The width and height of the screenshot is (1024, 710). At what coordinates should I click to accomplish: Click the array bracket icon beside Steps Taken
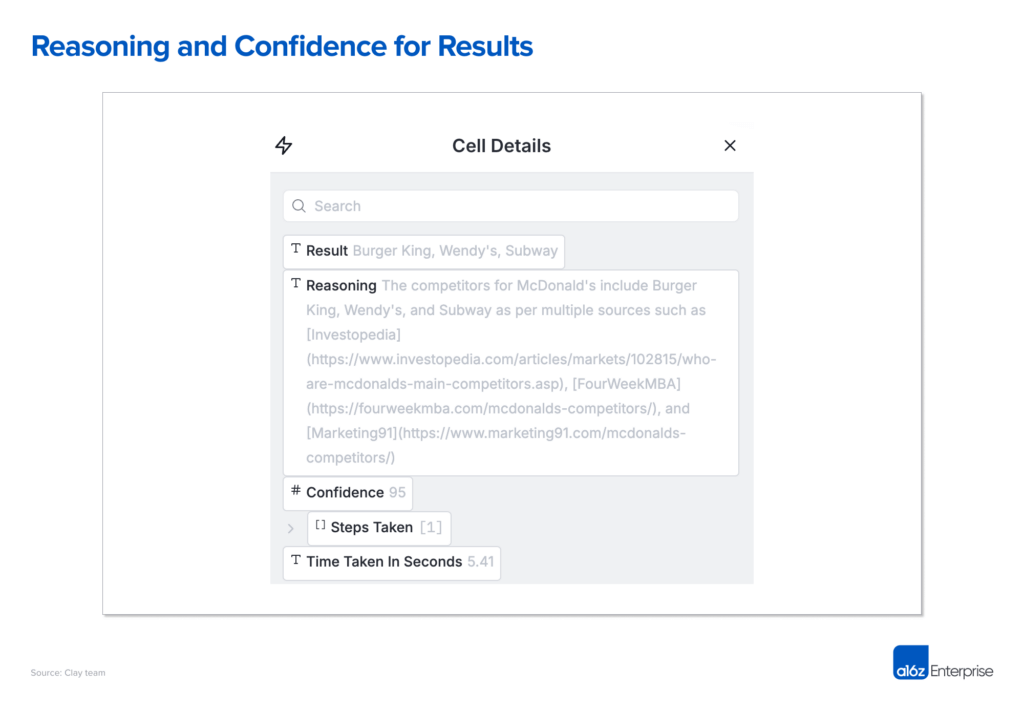(x=320, y=525)
